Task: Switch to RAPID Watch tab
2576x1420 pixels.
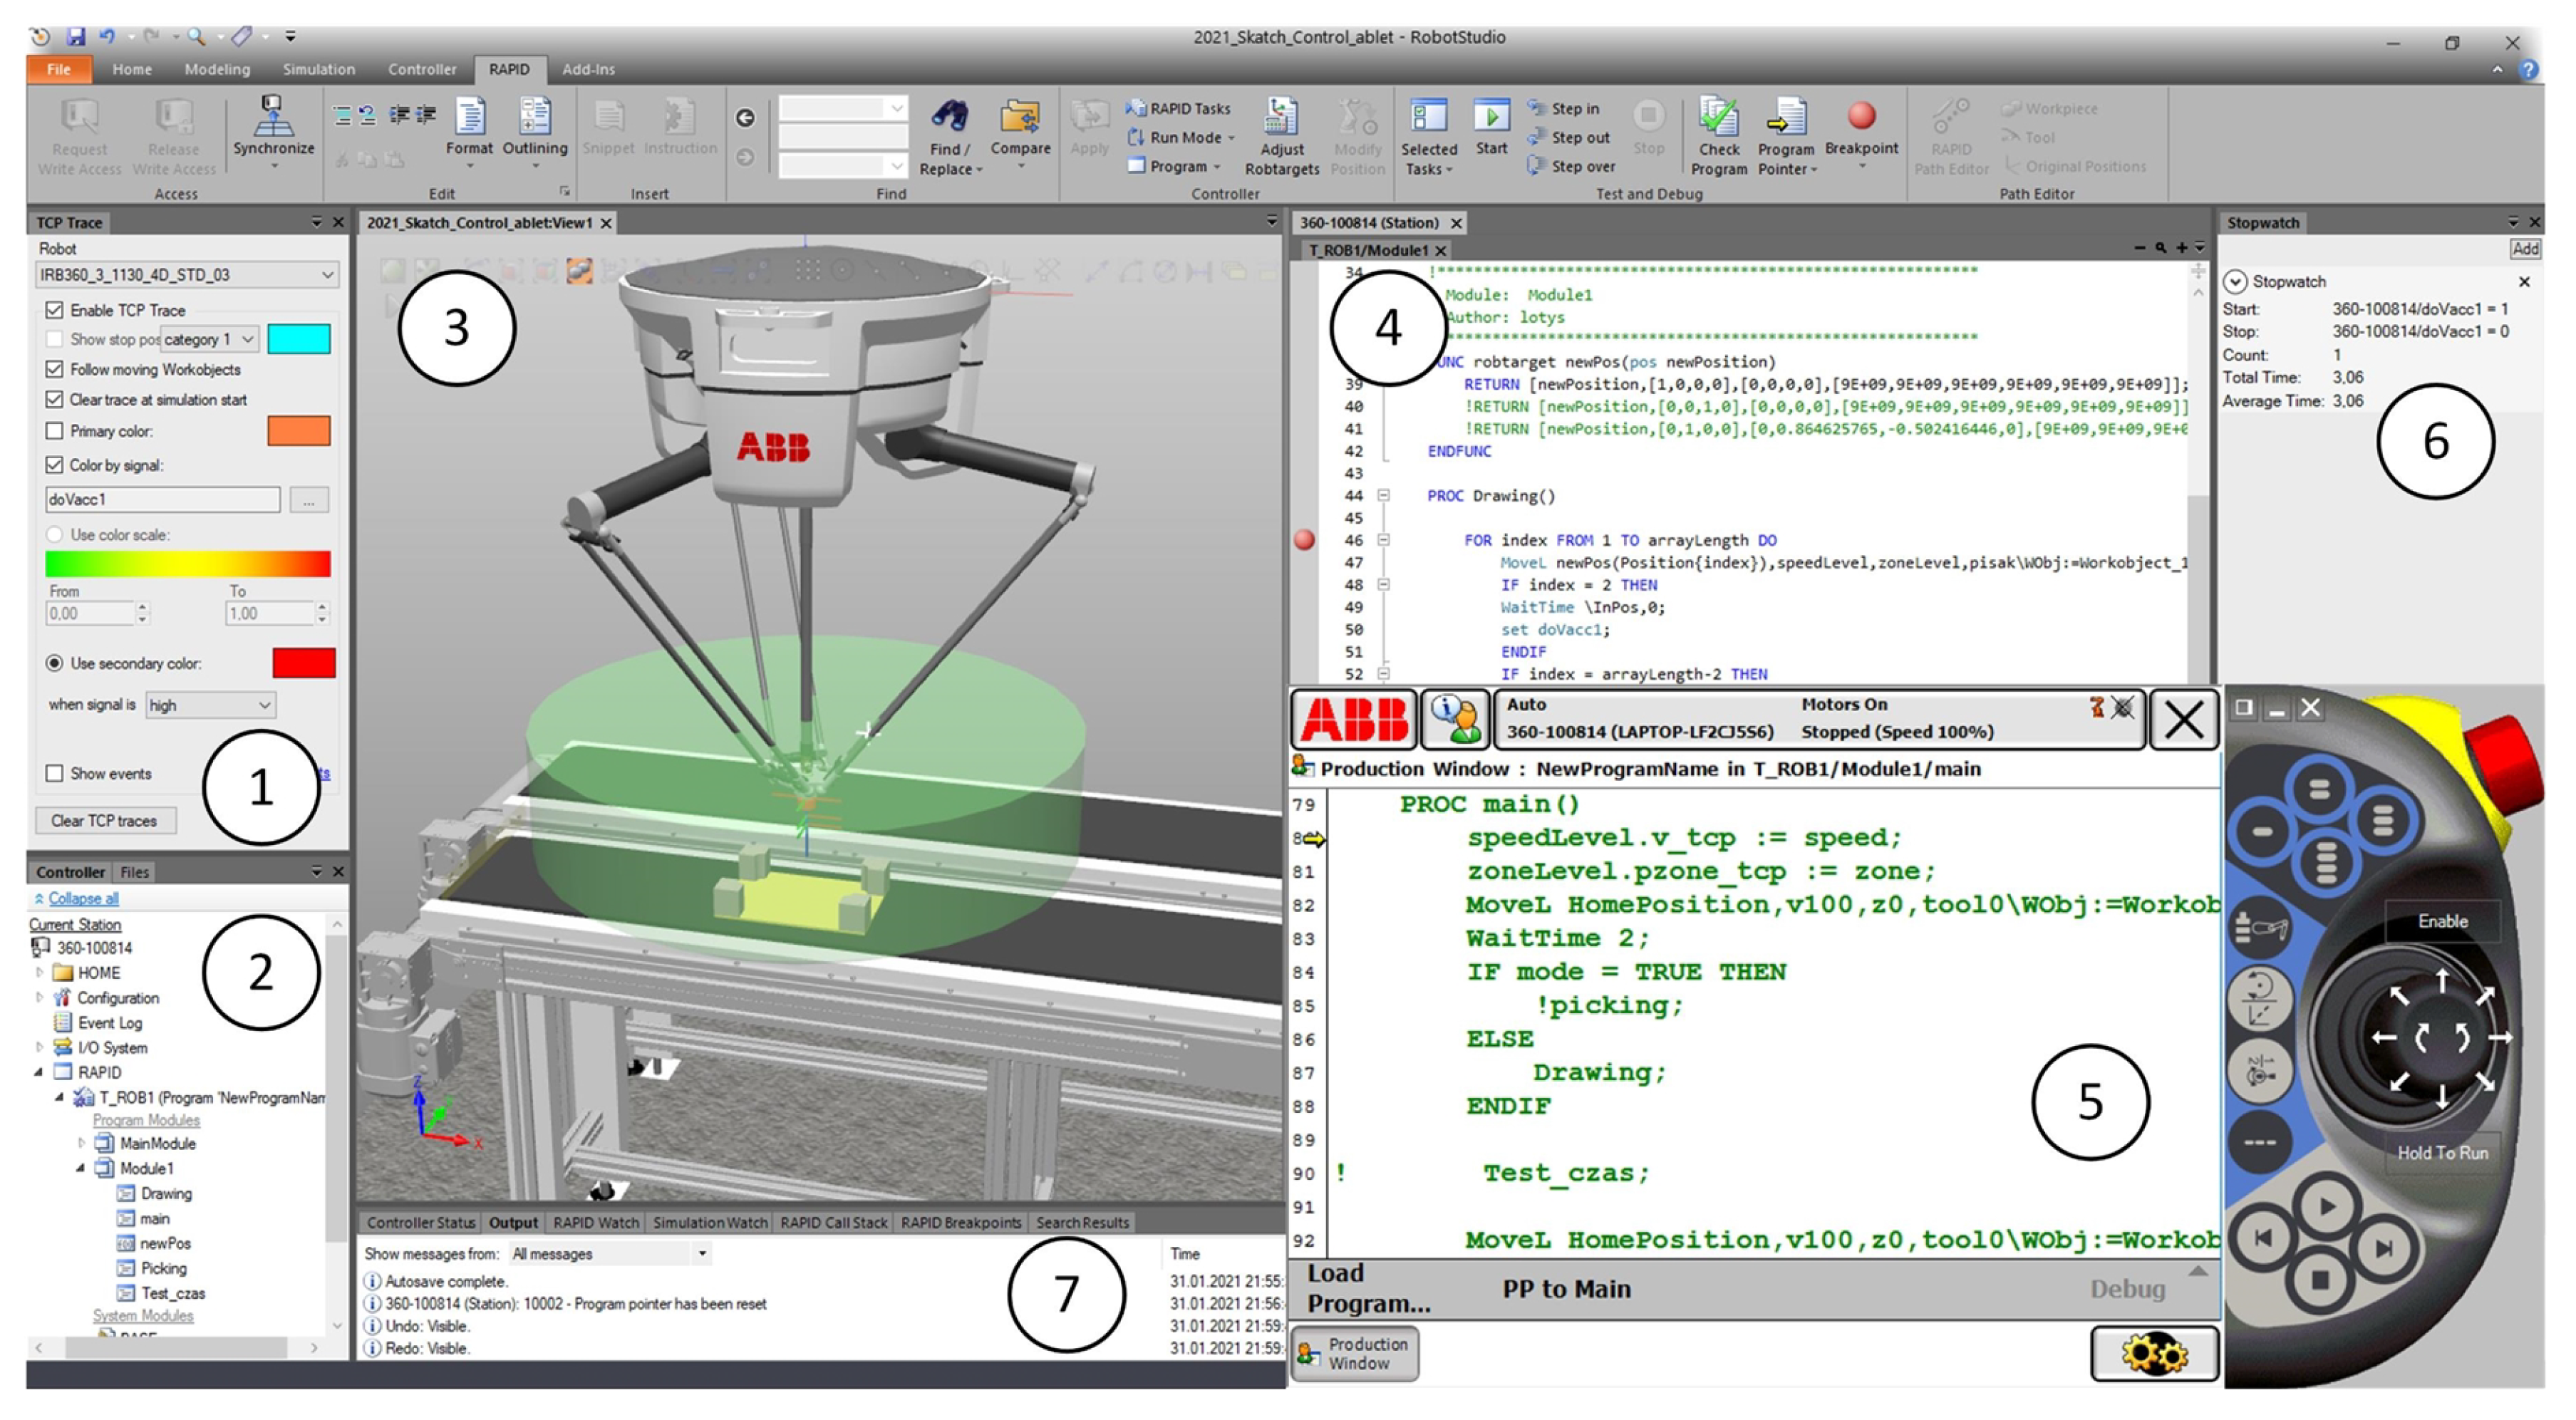Action: pos(596,1222)
